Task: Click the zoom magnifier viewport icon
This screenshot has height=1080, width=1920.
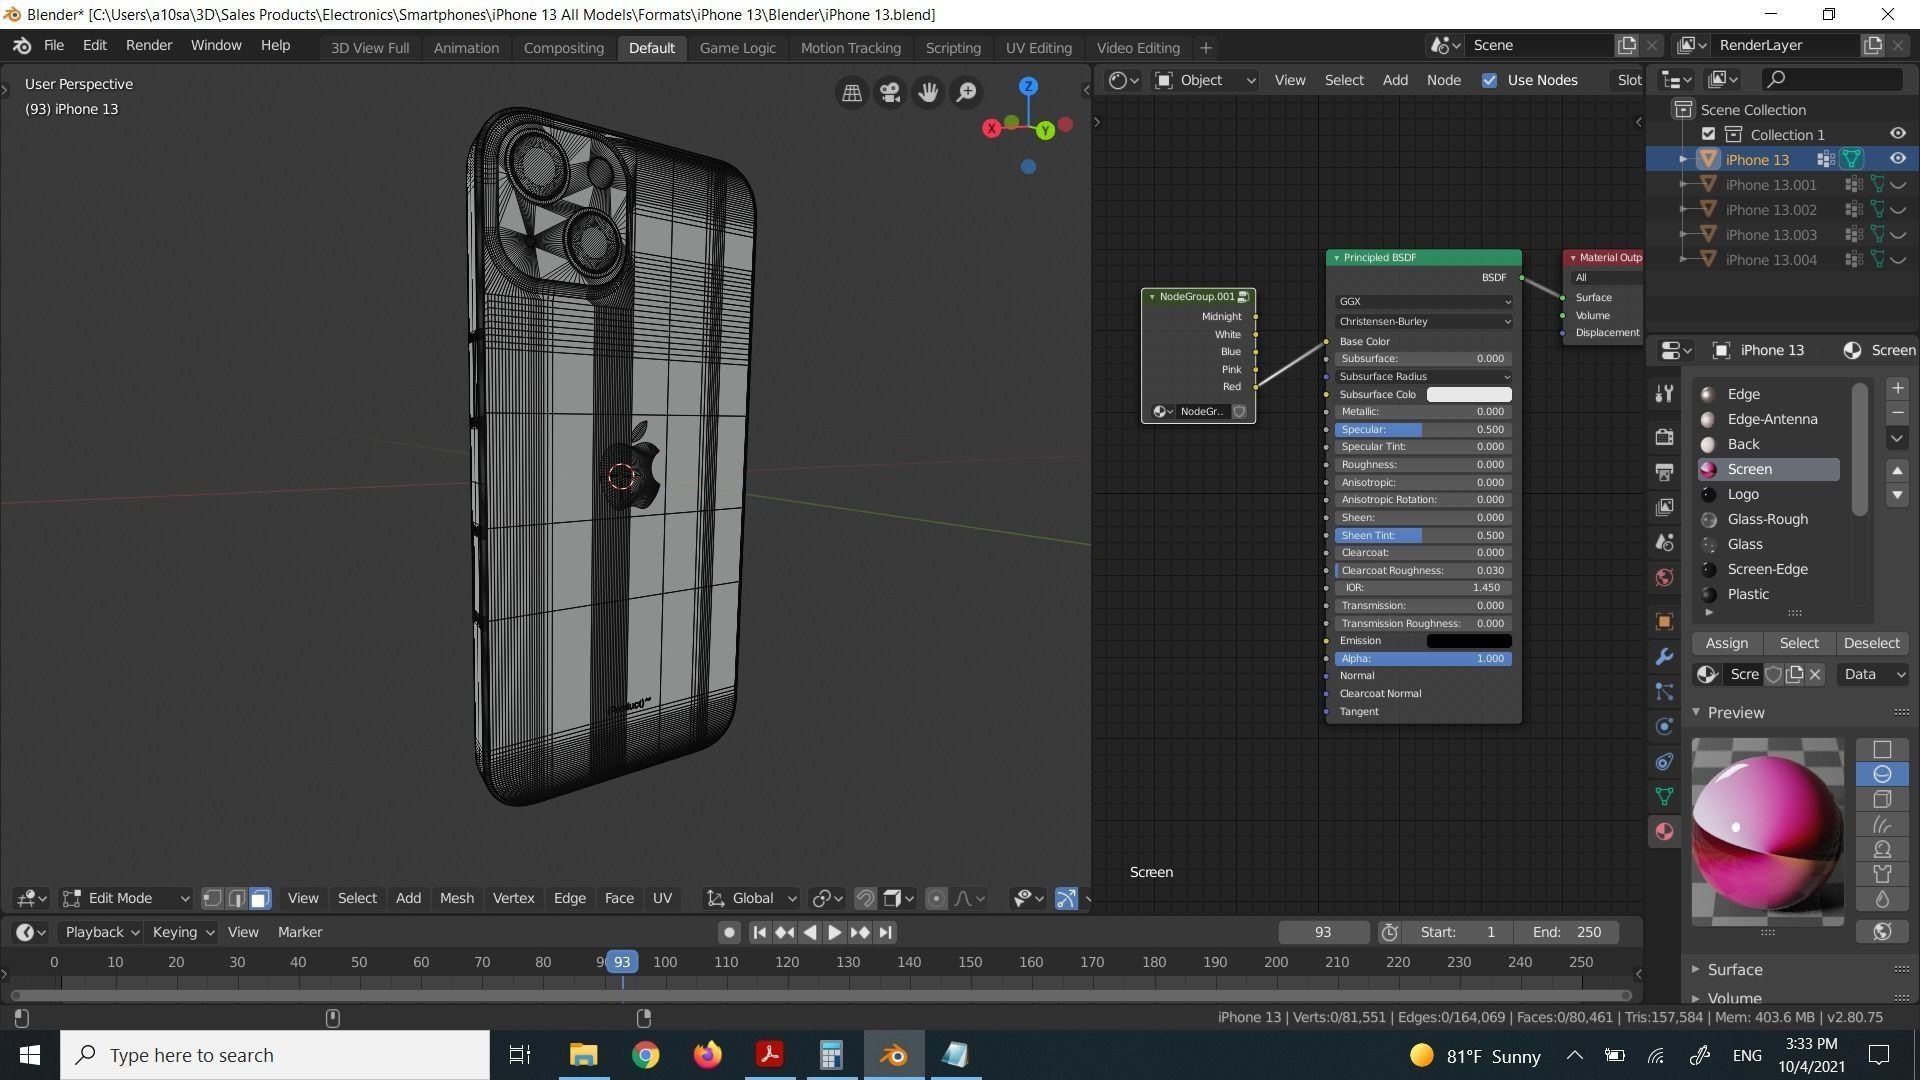Action: click(966, 93)
